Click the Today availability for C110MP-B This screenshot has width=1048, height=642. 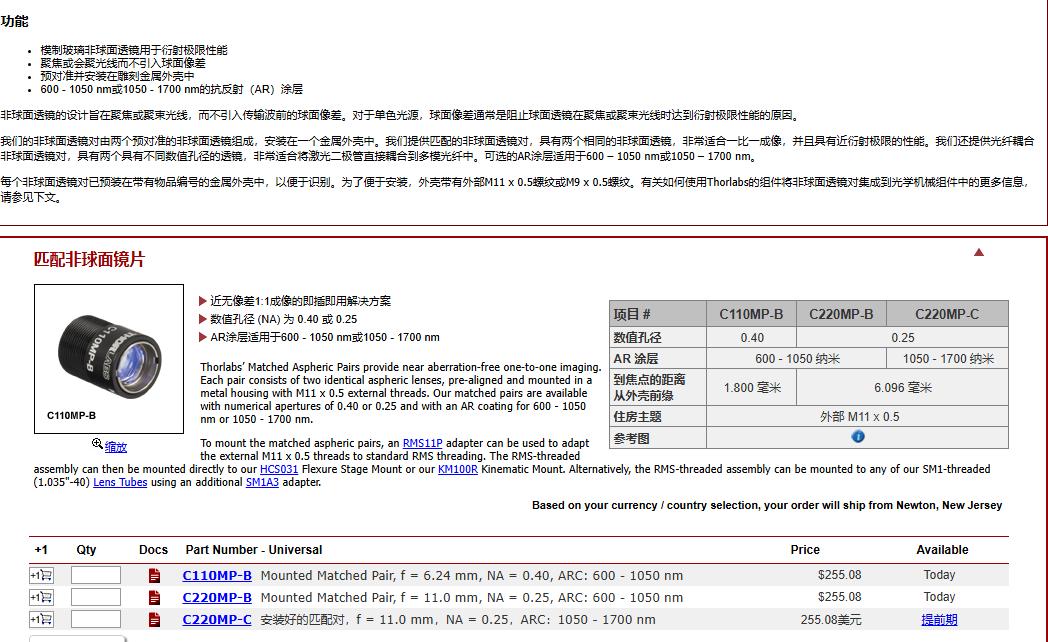point(939,575)
